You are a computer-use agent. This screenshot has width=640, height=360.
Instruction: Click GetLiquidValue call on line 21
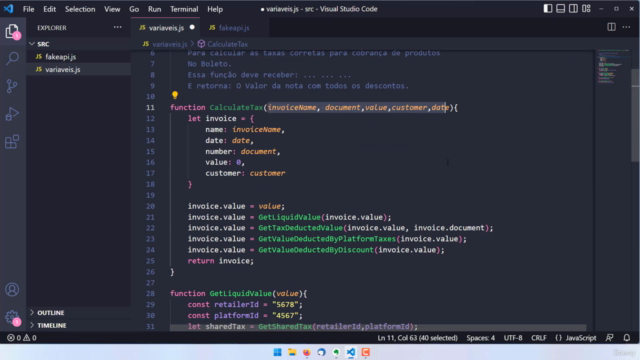(289, 217)
